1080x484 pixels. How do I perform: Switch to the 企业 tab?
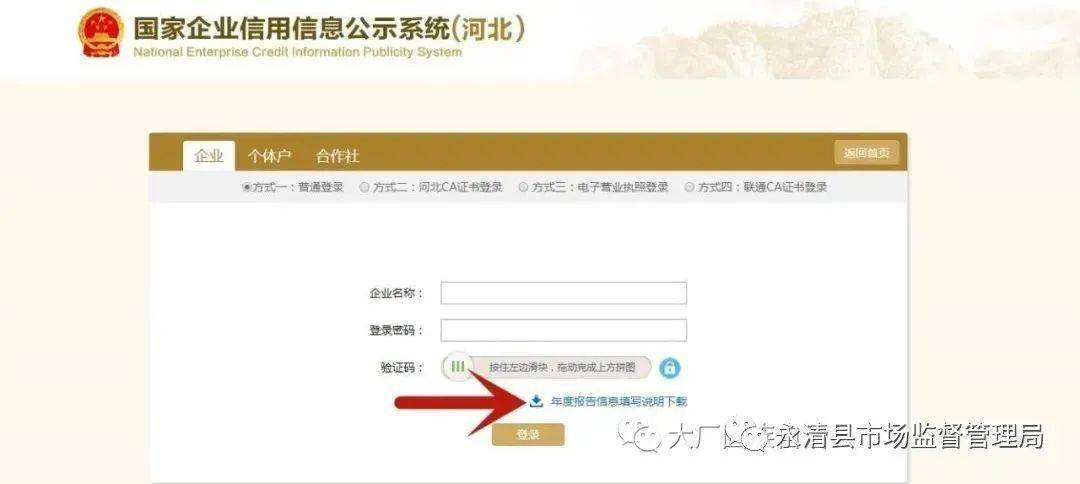209,156
